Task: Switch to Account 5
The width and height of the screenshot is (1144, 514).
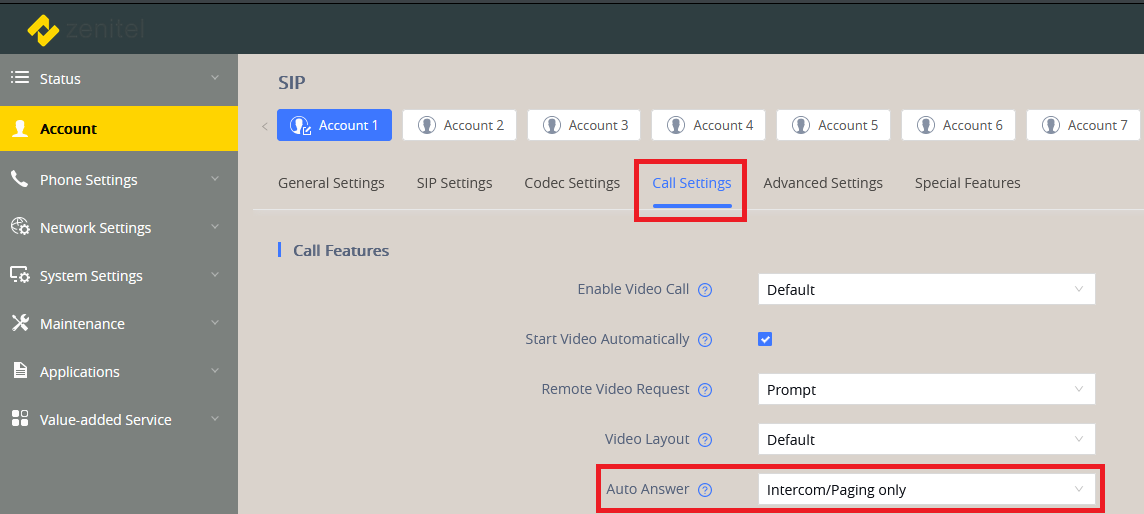Action: click(x=834, y=125)
